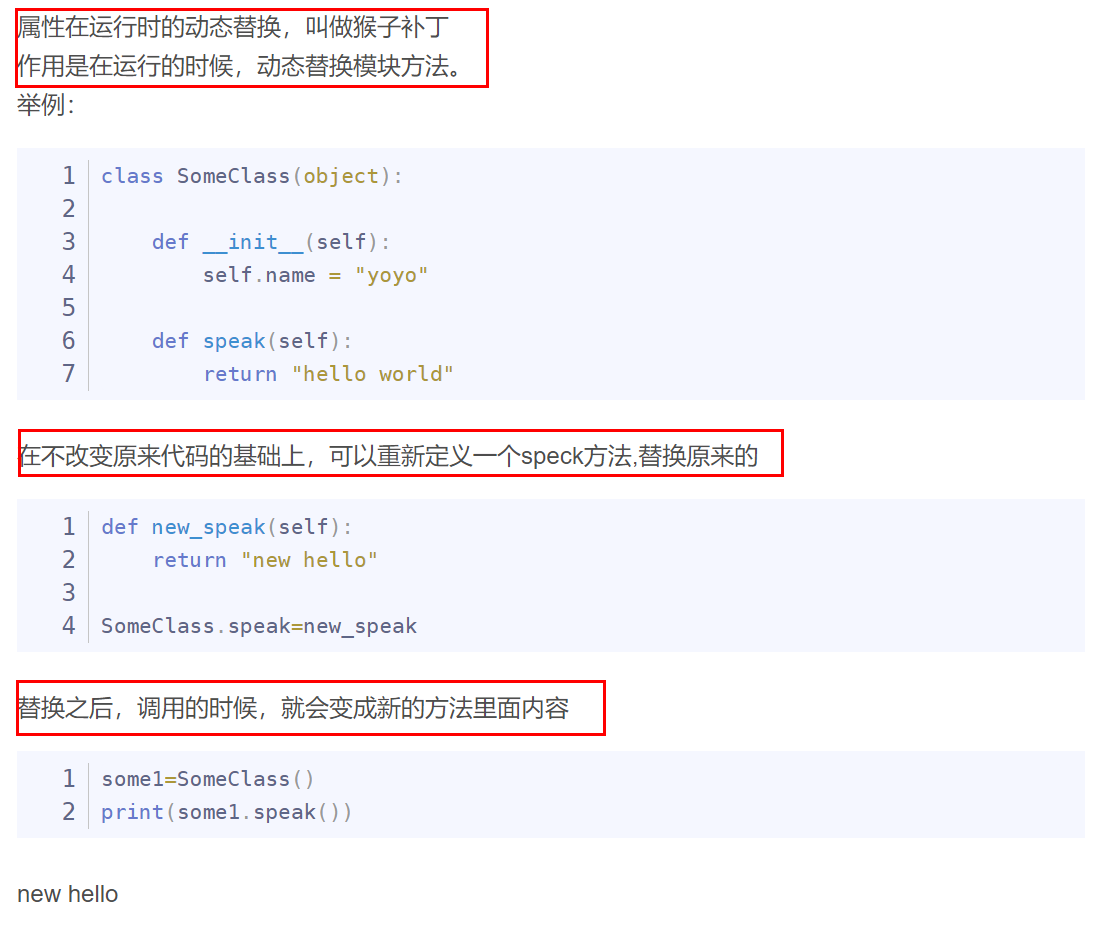Click code line "def new_speak(self):"
Screen dimensions: 1111x928
coord(226,527)
